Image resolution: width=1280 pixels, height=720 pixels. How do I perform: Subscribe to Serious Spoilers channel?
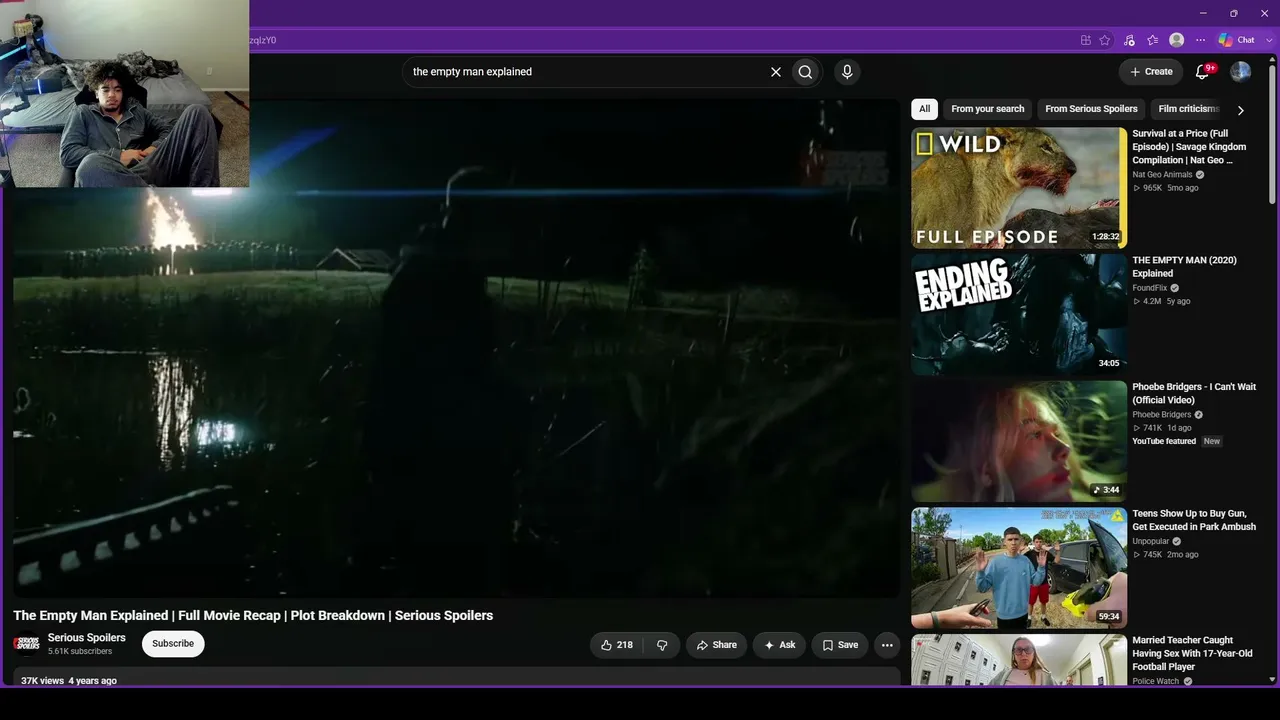click(x=173, y=644)
